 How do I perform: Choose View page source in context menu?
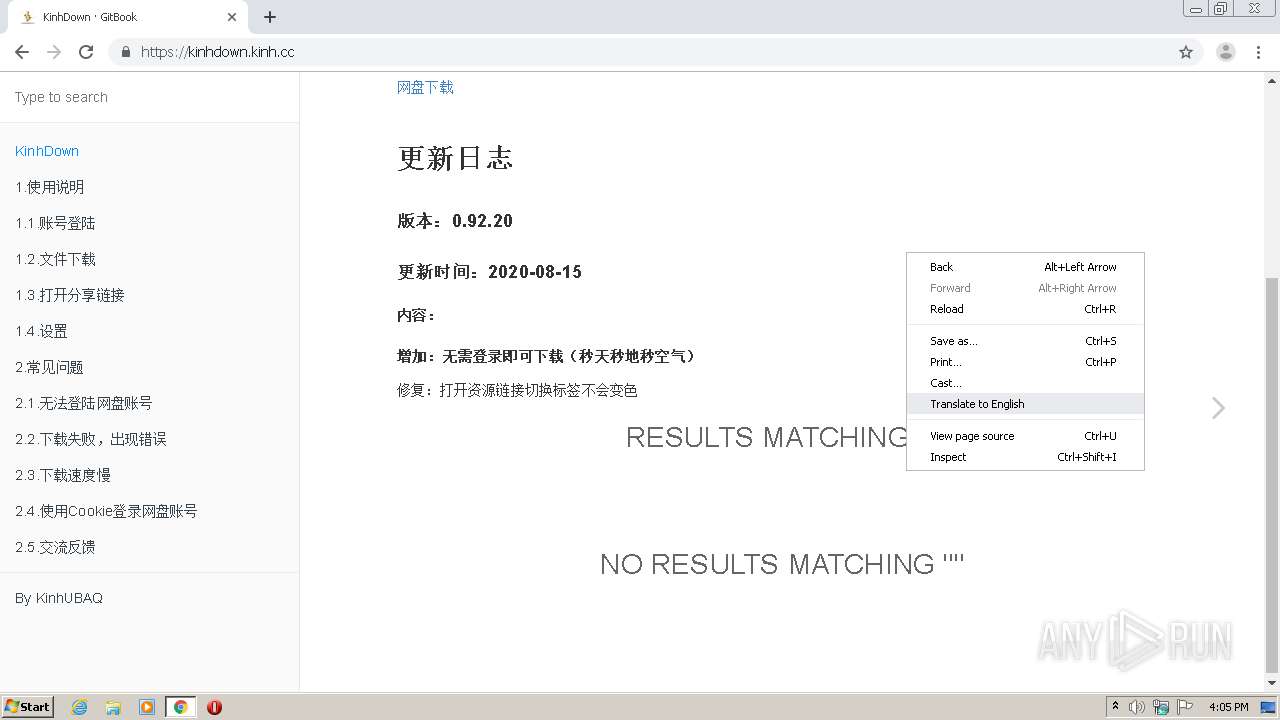[1025, 436]
